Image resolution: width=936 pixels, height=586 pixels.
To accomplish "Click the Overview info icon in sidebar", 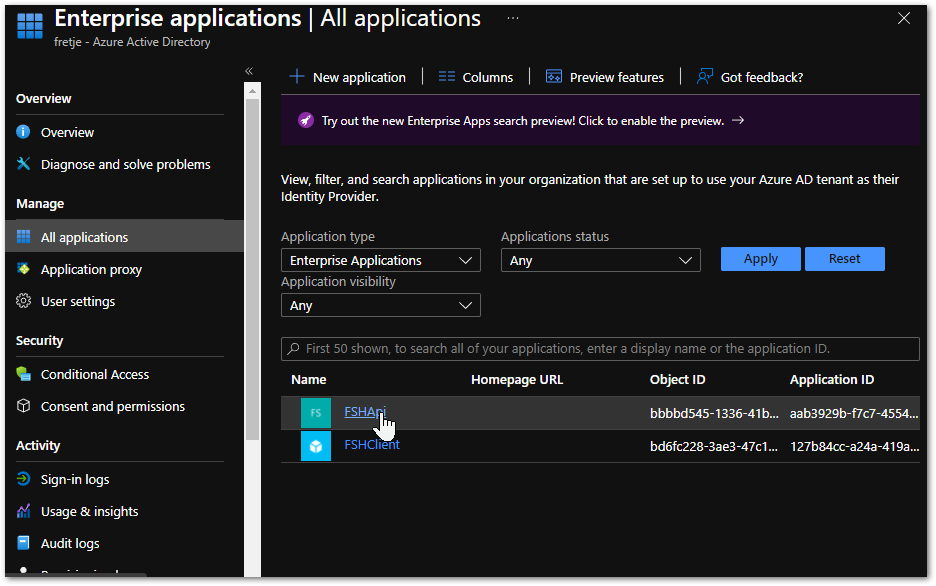I will [x=24, y=132].
